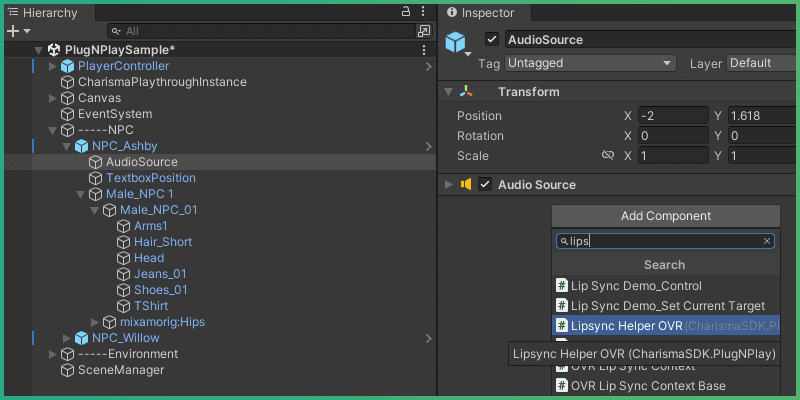Open the Hierarchy panel three-dot menu
This screenshot has width=800, height=400.
point(424,11)
